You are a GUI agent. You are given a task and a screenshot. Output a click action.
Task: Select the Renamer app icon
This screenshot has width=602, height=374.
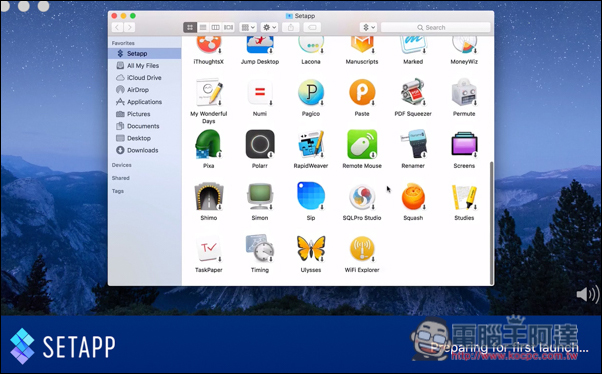(x=413, y=144)
